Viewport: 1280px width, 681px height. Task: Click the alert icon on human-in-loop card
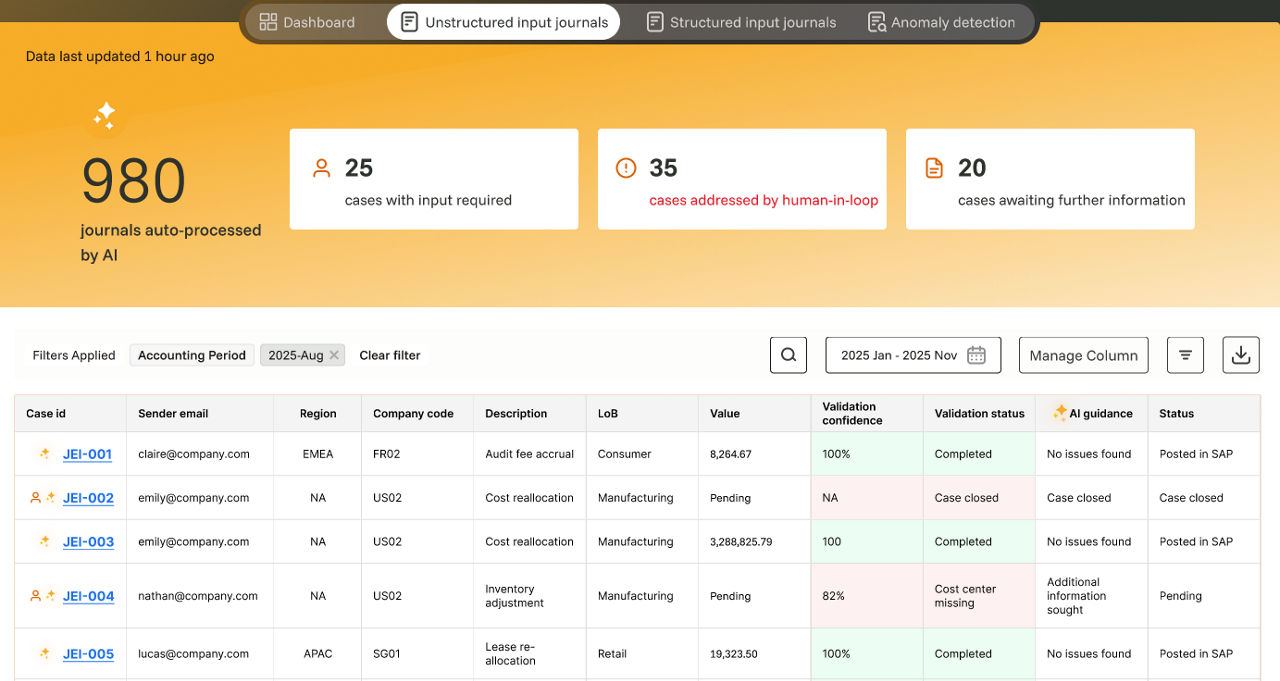click(626, 168)
